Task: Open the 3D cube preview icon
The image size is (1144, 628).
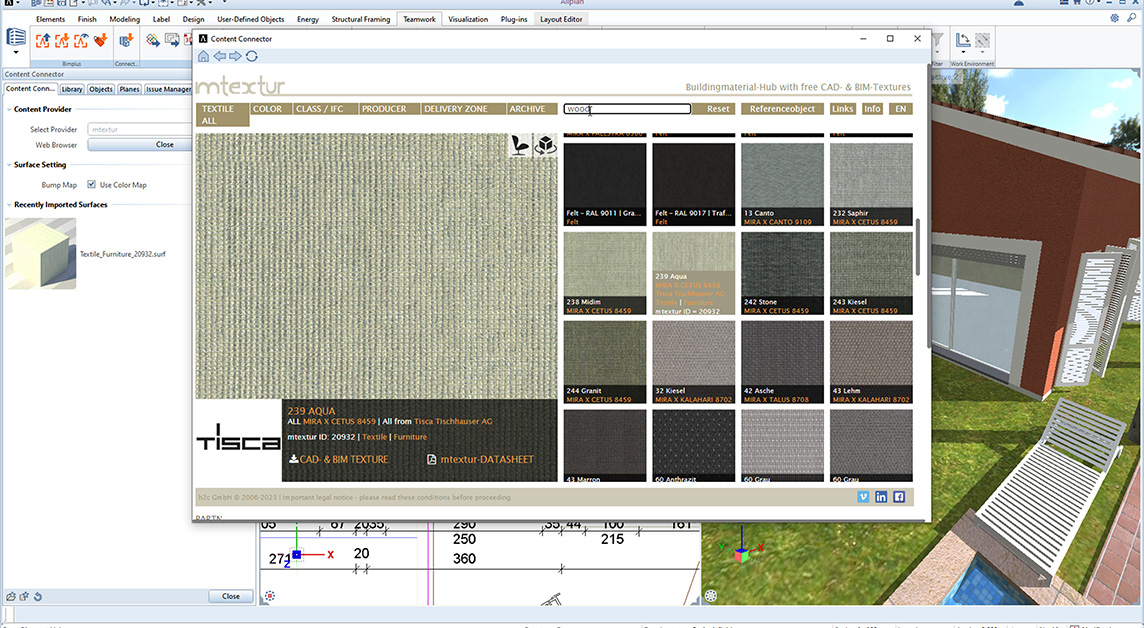Action: point(545,145)
